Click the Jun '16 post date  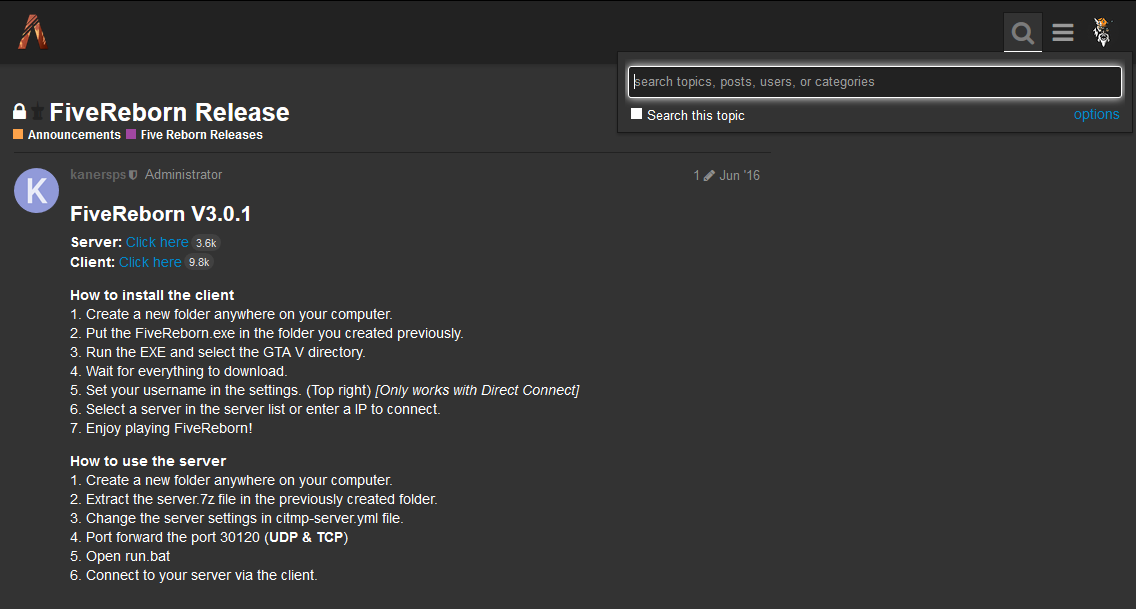(x=740, y=174)
